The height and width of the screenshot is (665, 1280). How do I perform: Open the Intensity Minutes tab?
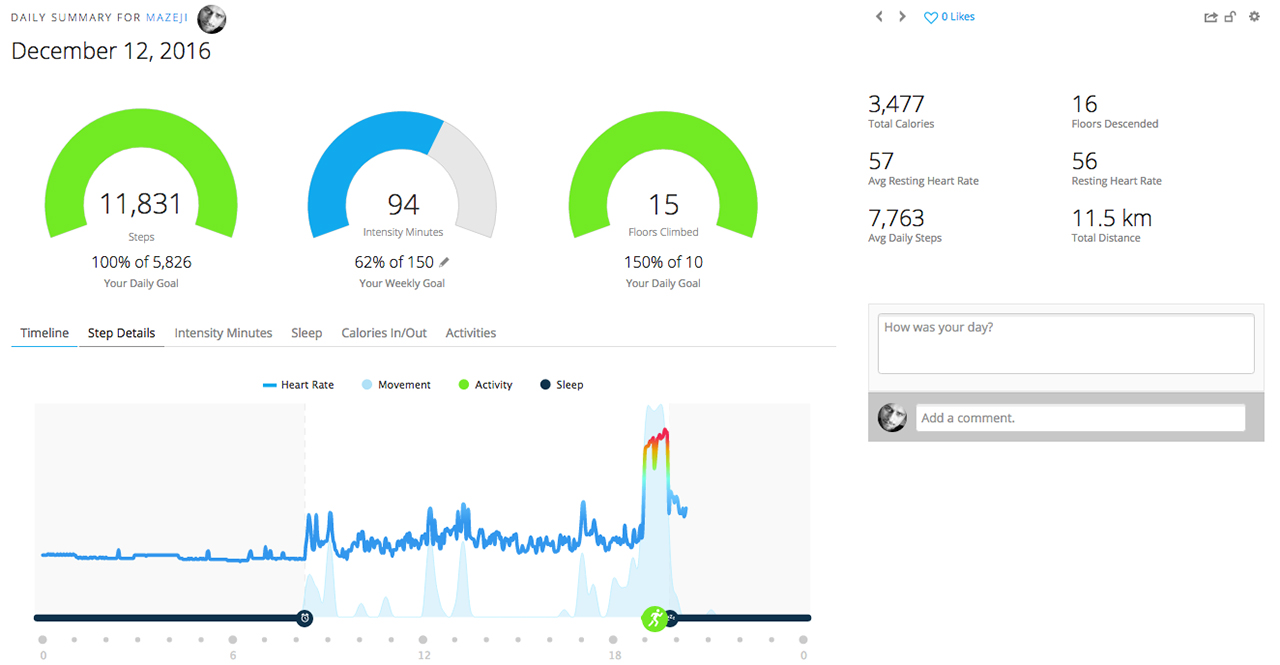tap(223, 333)
